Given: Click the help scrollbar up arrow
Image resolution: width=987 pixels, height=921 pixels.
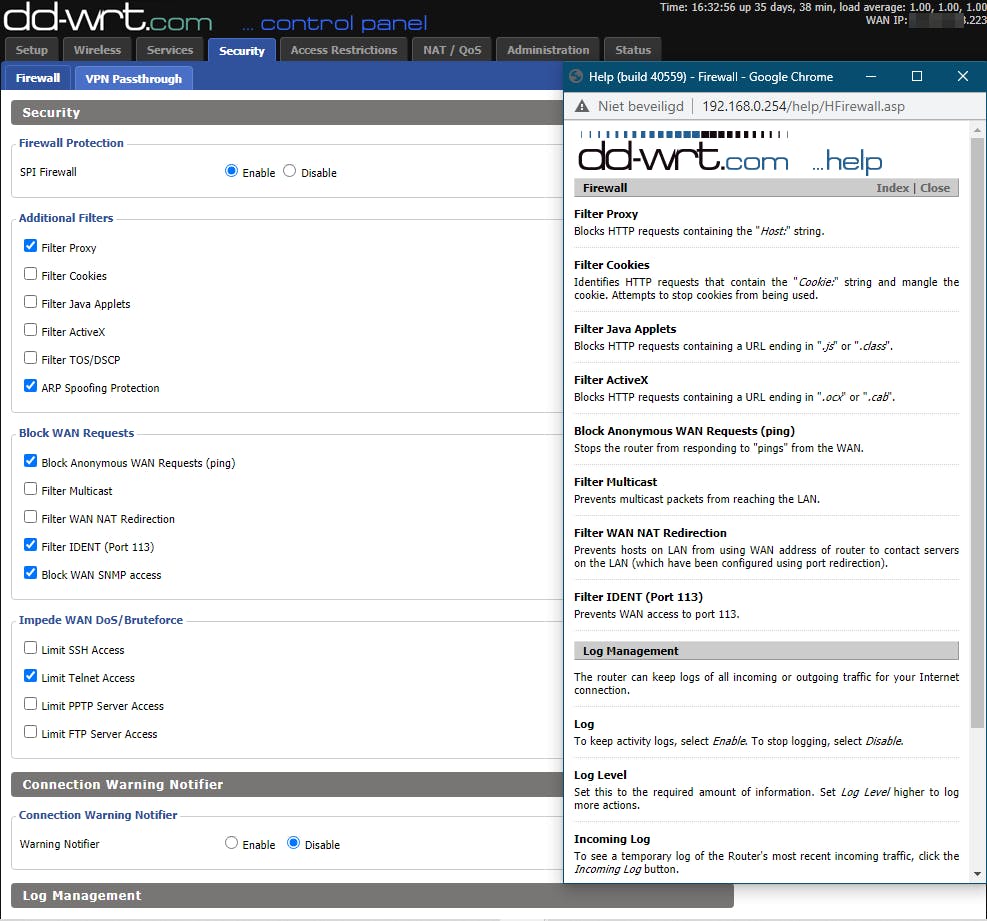Looking at the screenshot, I should tap(977, 130).
